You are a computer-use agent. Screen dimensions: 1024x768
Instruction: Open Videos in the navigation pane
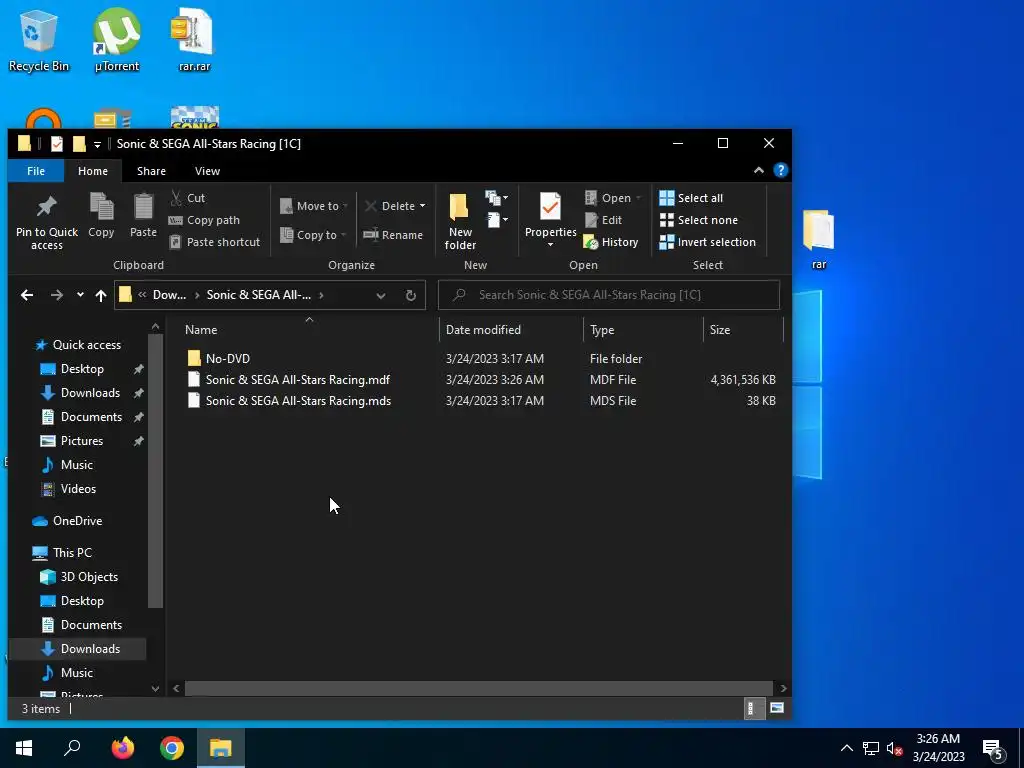pyautogui.click(x=78, y=489)
